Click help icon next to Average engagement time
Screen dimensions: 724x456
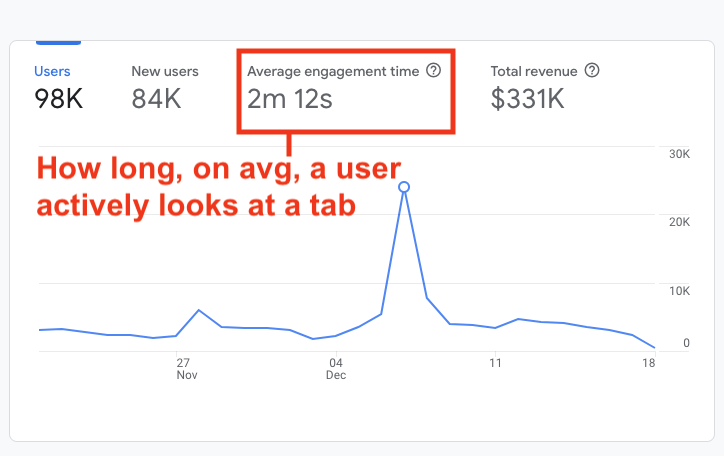pyautogui.click(x=433, y=71)
